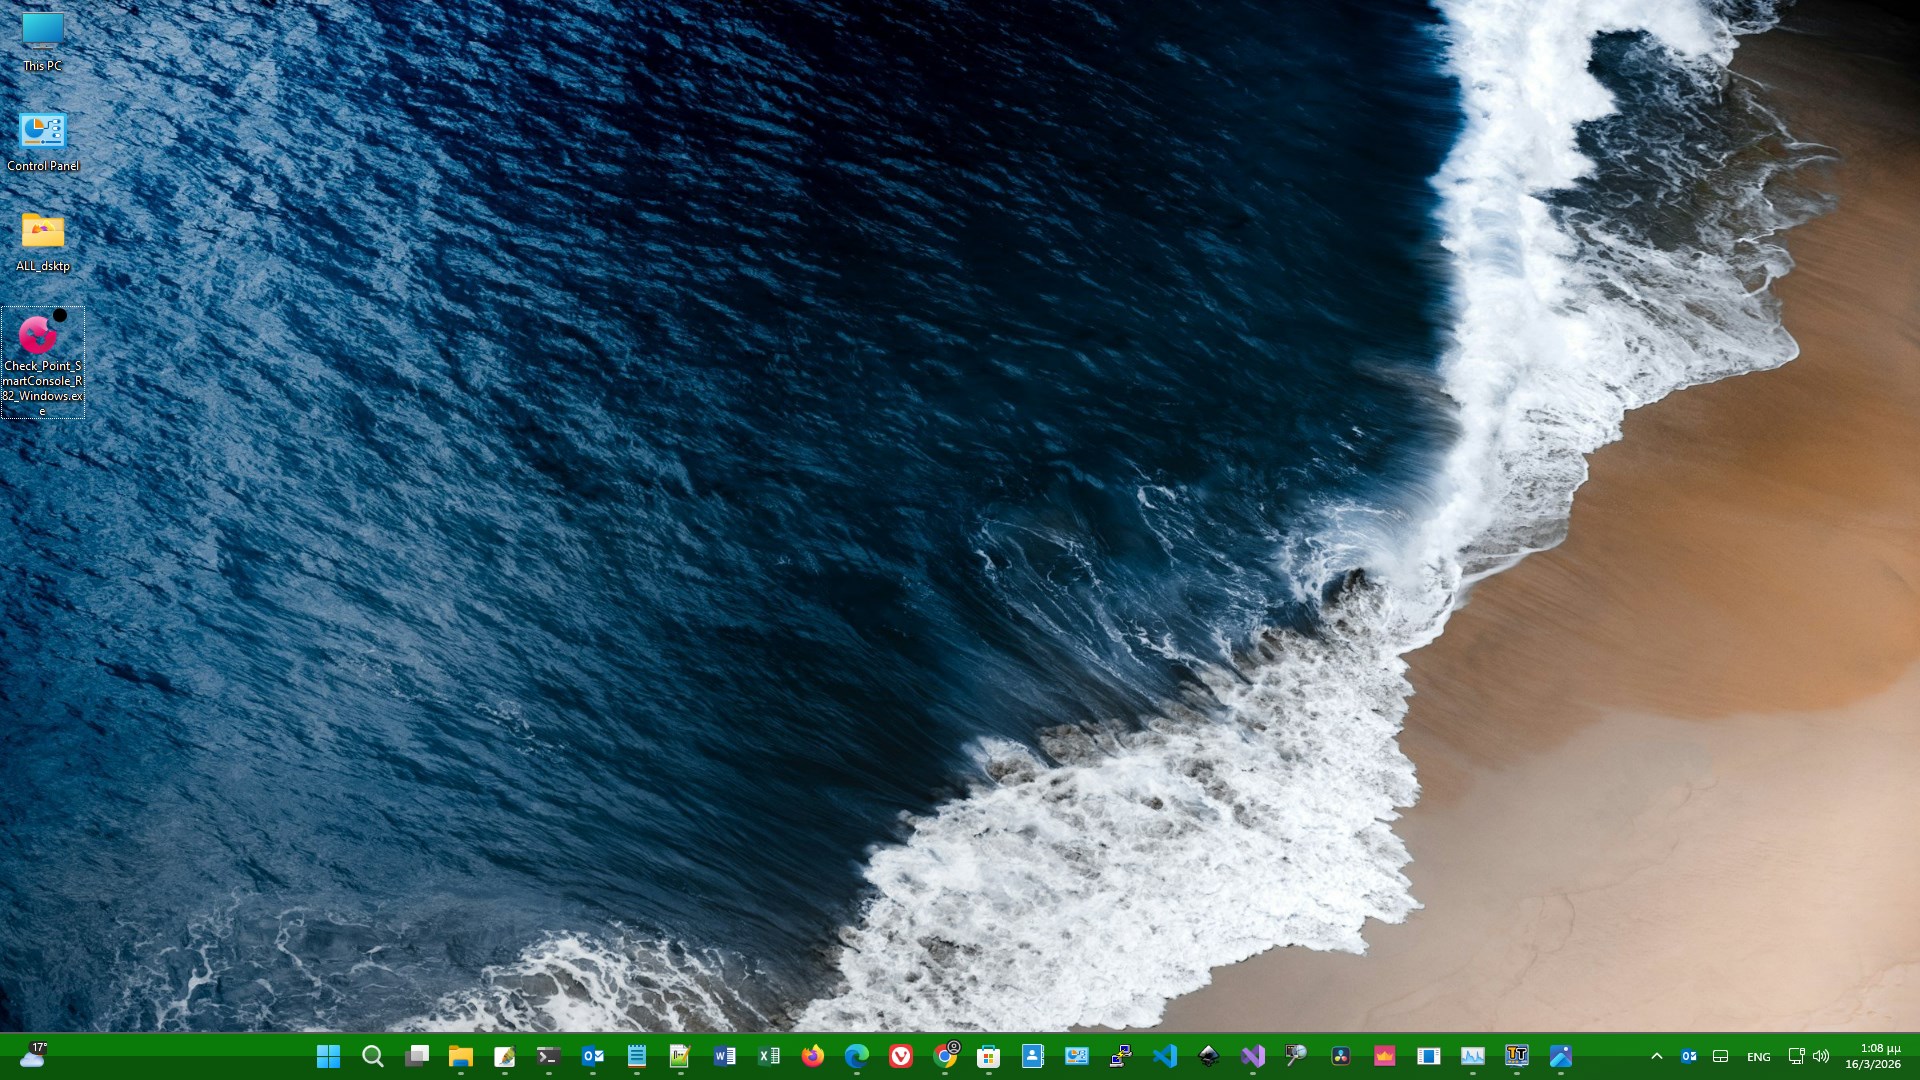Screen dimensions: 1920x1080
Task: Open the Start menu
Action: 328,1055
